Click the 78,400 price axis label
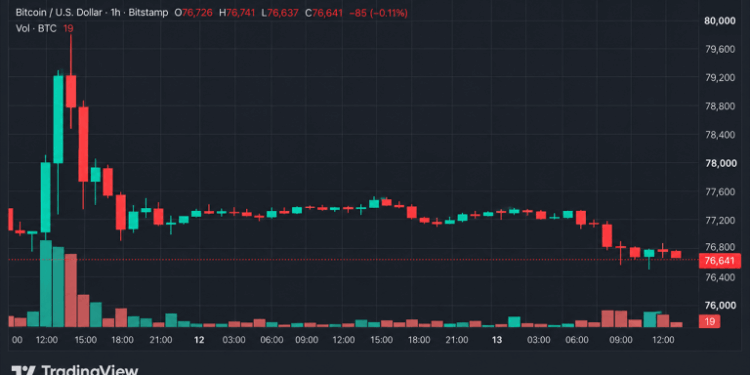Viewport: 750px width, 375px height. point(719,135)
